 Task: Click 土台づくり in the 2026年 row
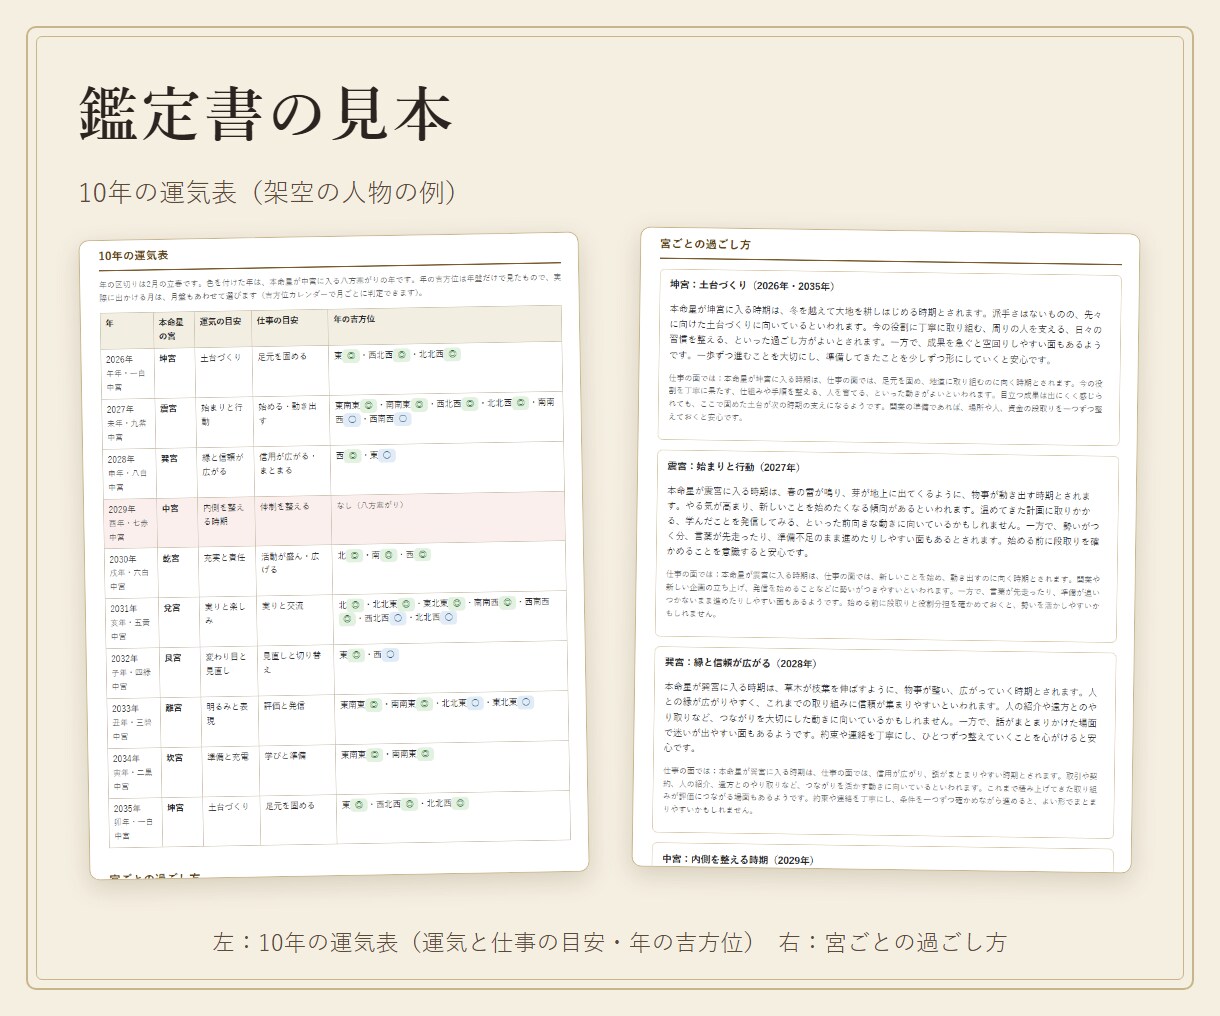coord(221,357)
